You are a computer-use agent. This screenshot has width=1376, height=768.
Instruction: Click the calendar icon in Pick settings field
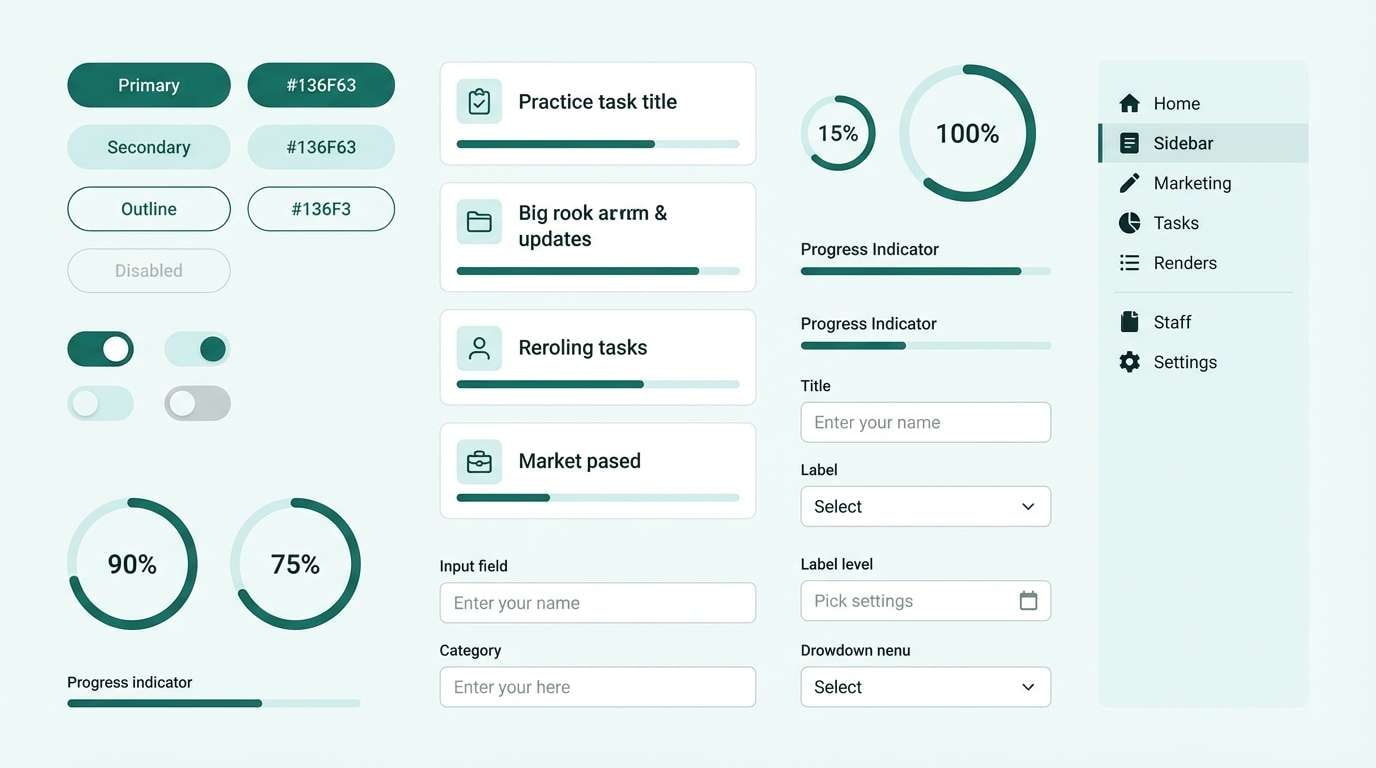1029,600
